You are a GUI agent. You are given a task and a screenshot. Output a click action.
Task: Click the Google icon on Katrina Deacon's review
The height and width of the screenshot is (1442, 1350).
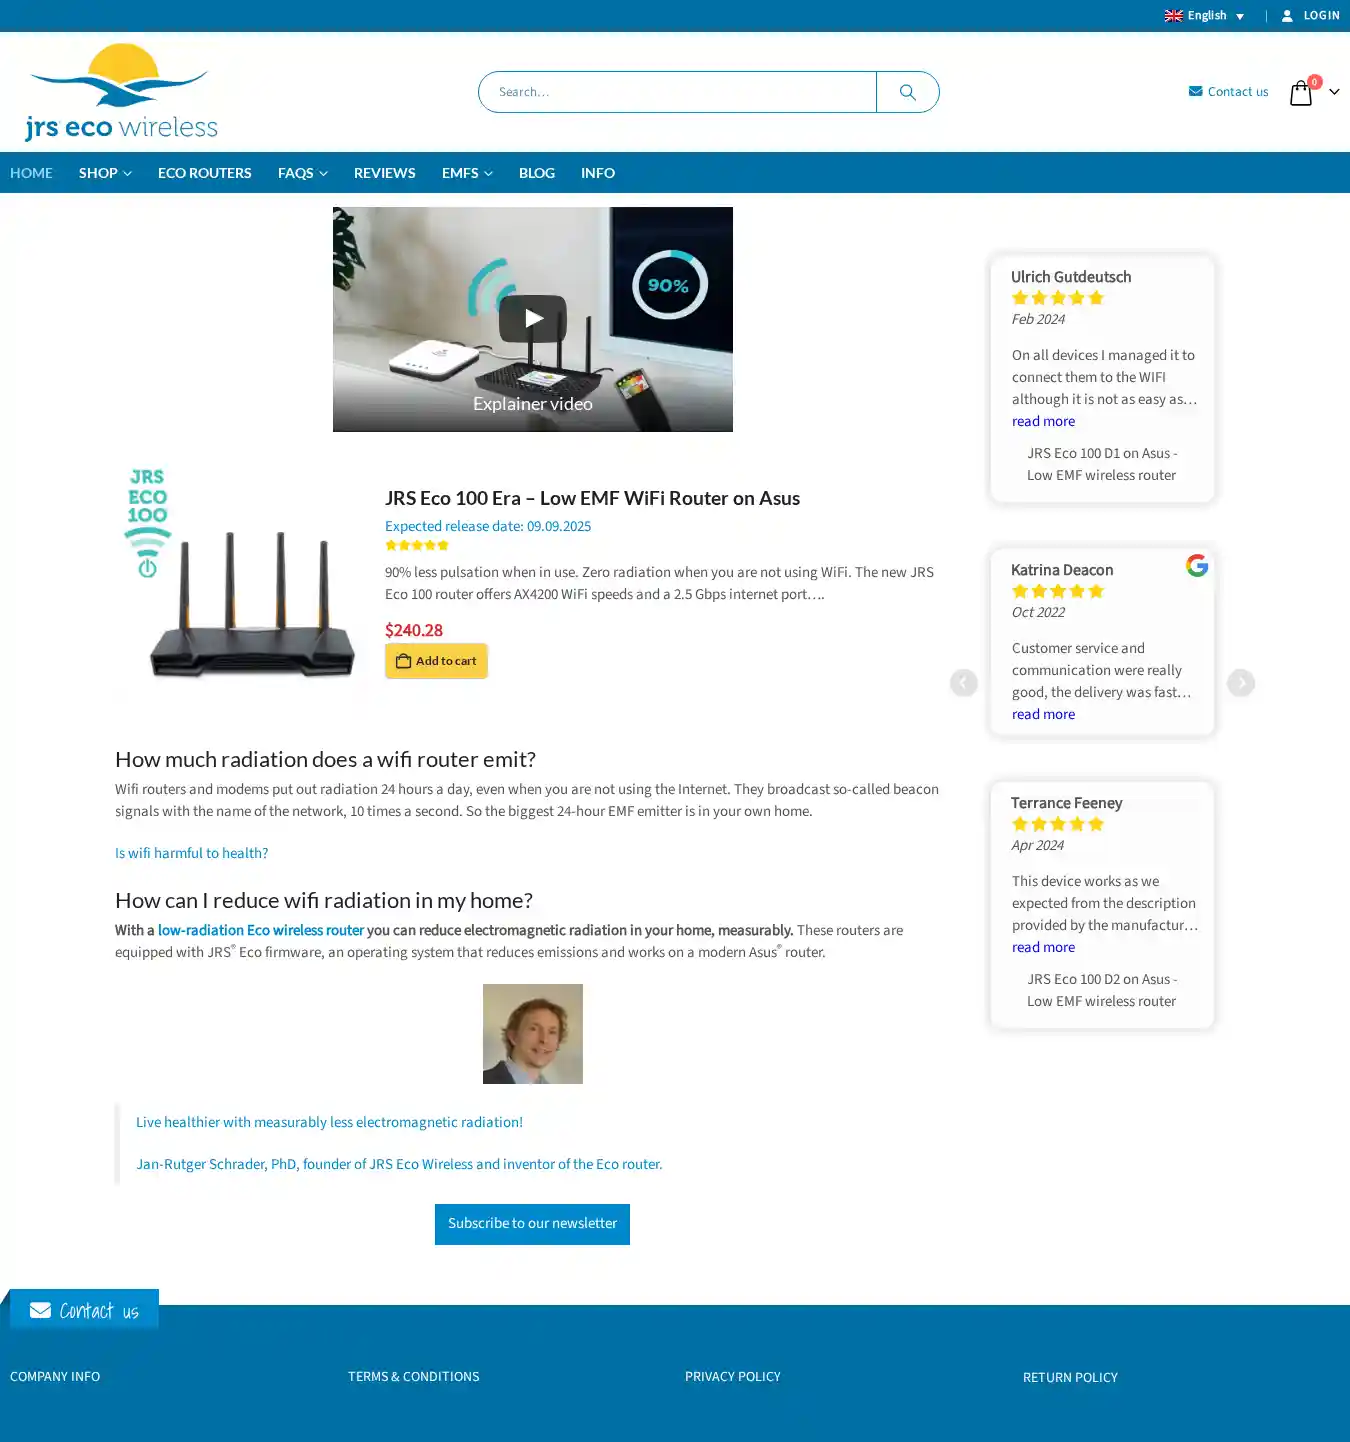1197,566
